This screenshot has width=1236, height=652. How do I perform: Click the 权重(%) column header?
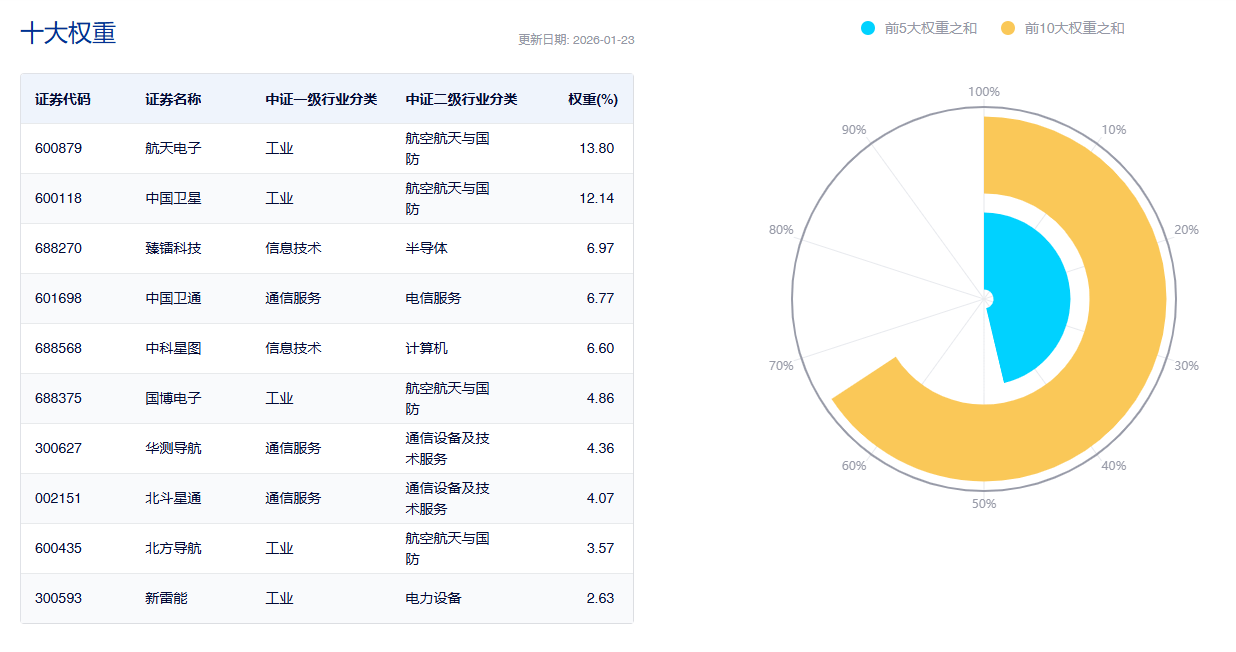593,99
